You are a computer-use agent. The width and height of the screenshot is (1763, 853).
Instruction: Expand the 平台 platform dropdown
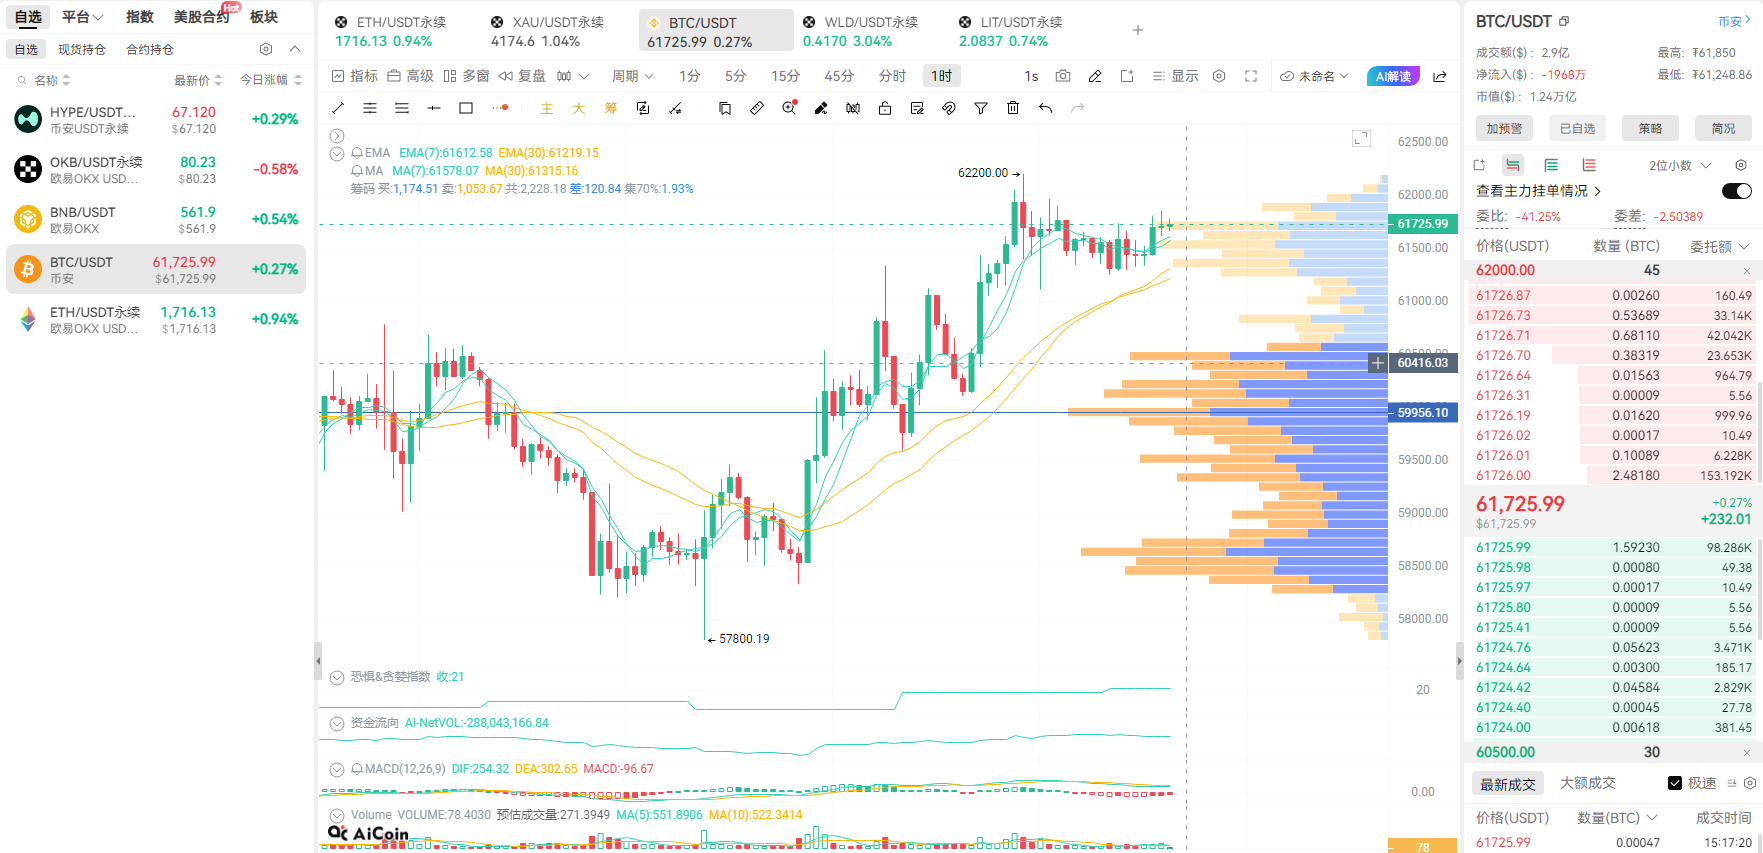82,17
